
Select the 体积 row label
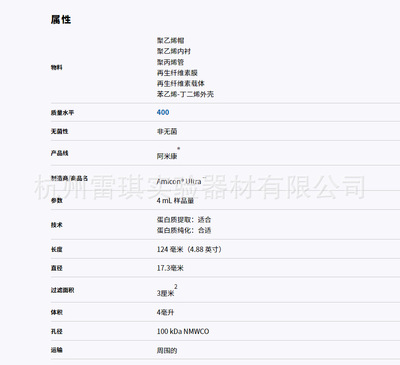point(56,312)
